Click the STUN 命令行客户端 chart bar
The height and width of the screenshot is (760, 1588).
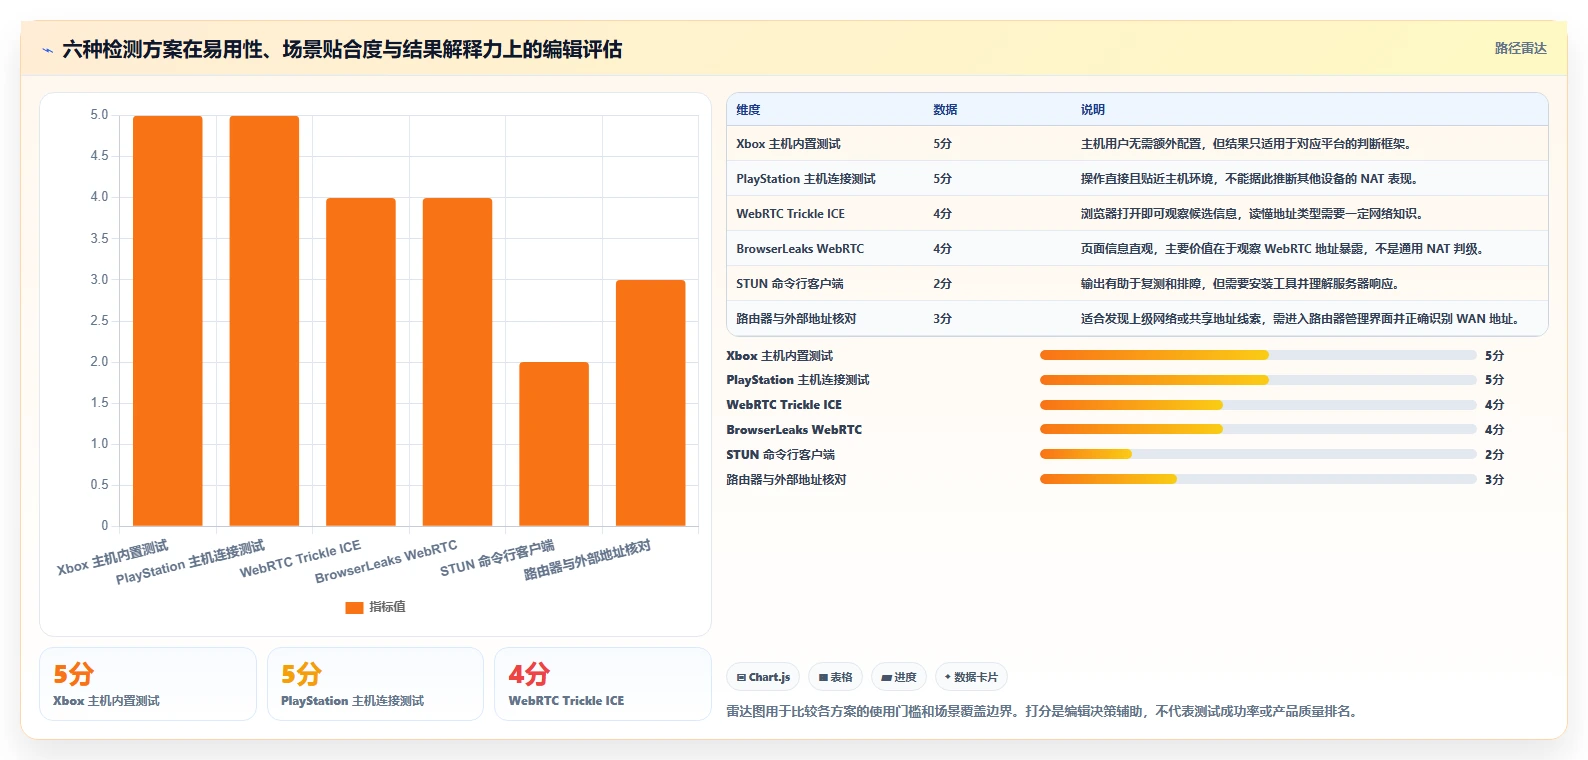click(x=554, y=444)
